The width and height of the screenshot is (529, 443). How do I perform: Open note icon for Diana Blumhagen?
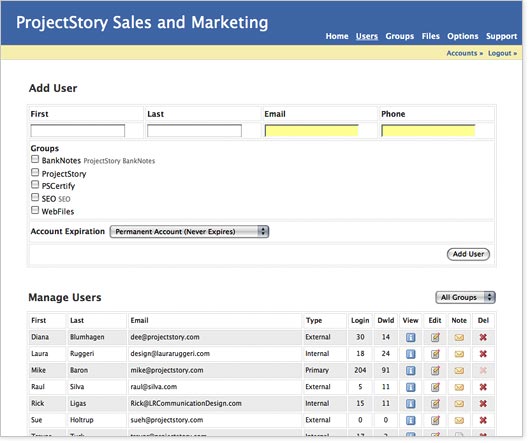tap(459, 337)
